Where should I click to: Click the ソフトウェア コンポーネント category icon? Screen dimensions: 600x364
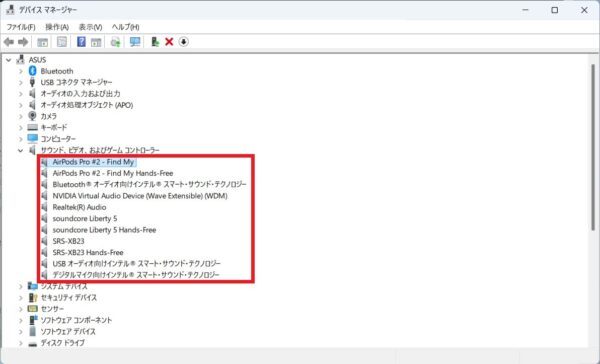[x=33, y=320]
